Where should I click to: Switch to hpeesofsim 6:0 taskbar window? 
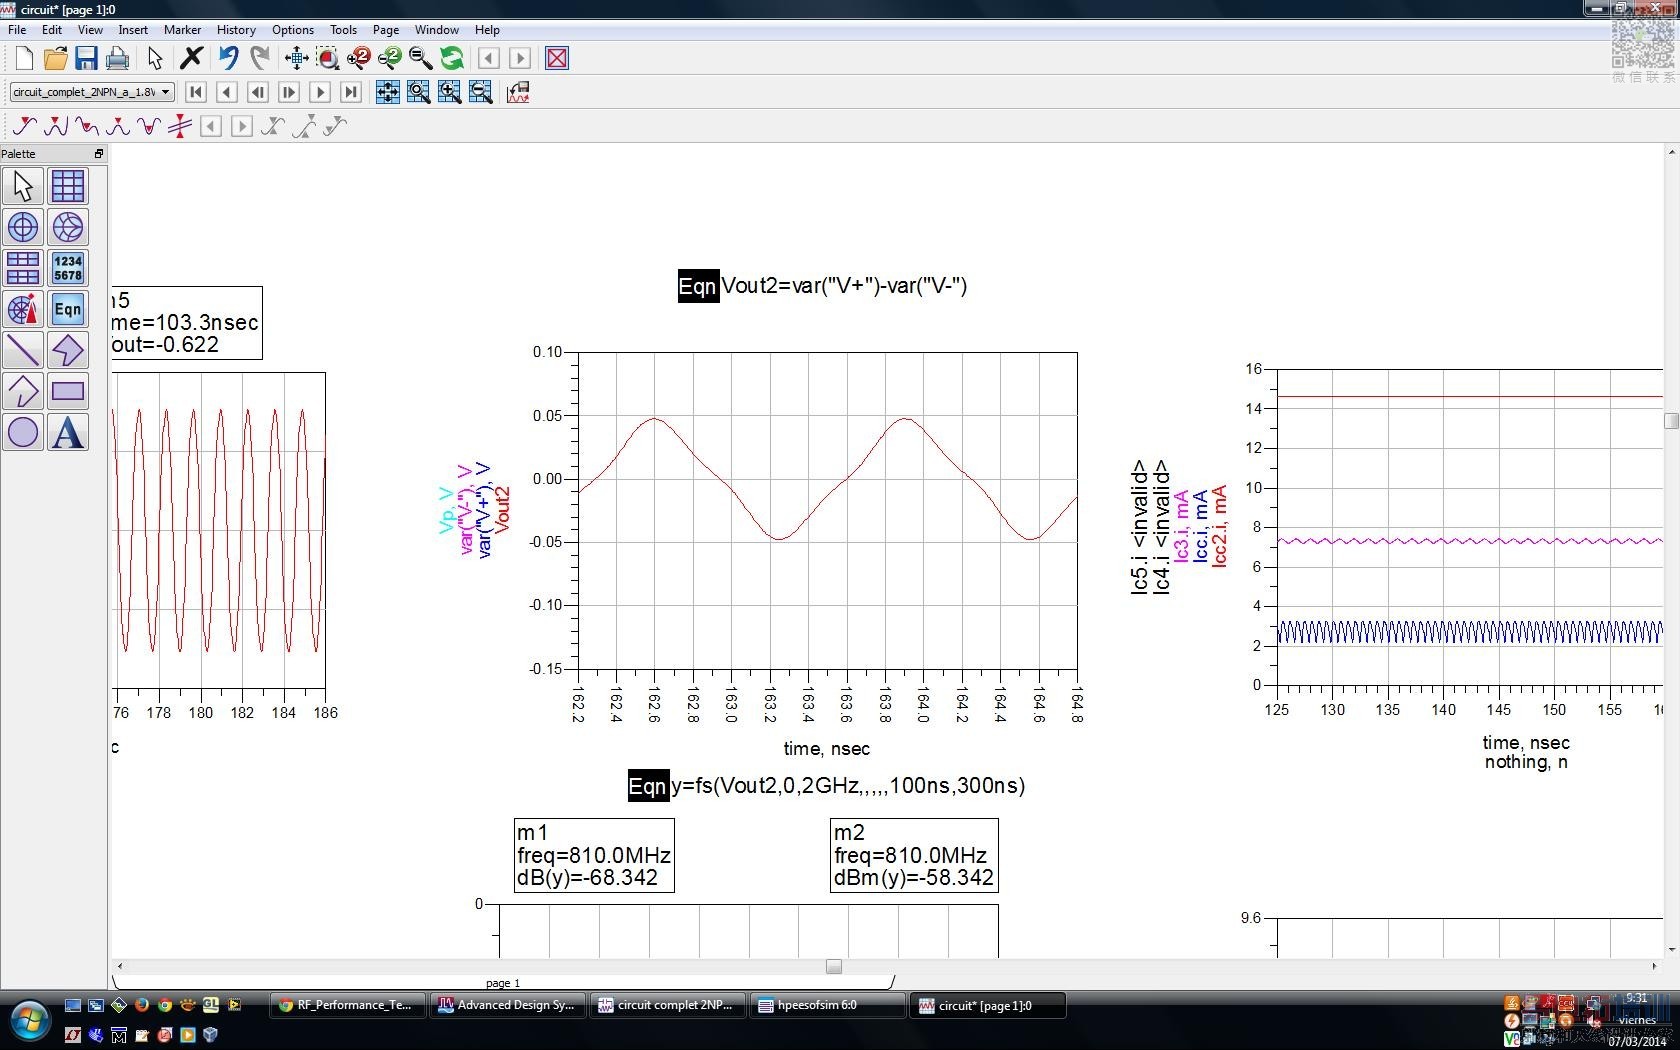tap(827, 1006)
